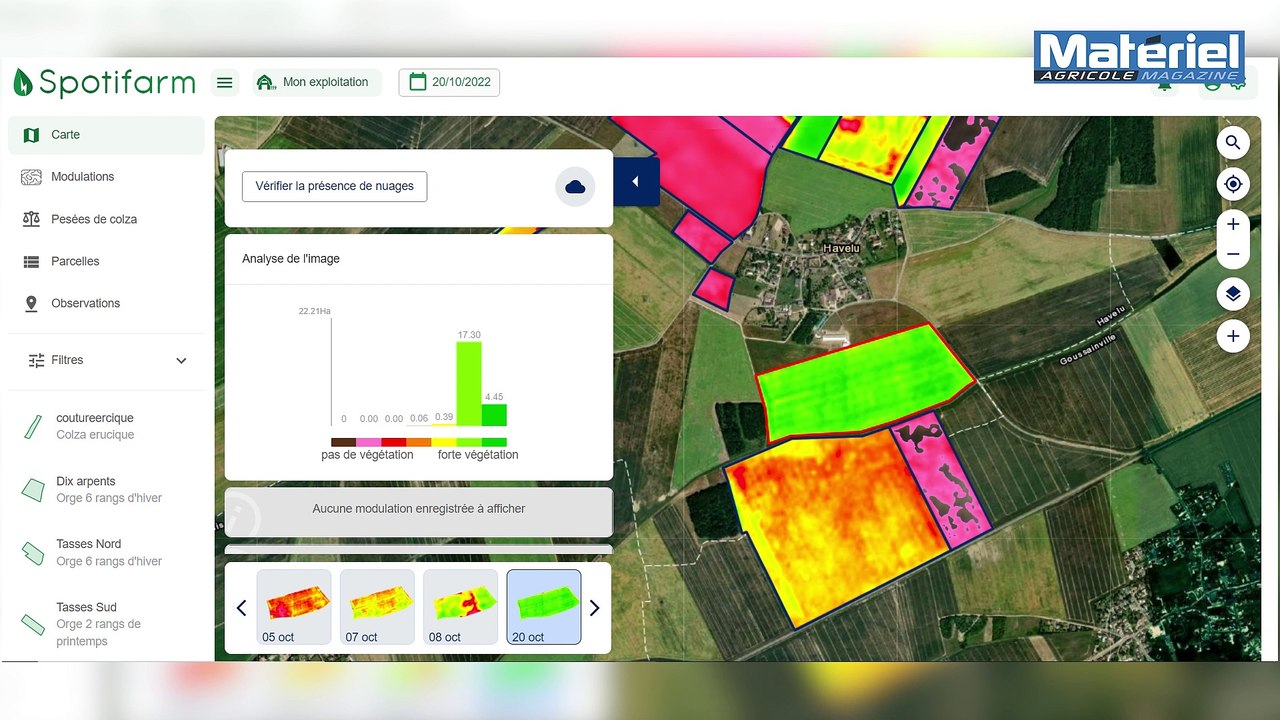
Task: Click the Havelu village label on map
Action: tap(841, 248)
